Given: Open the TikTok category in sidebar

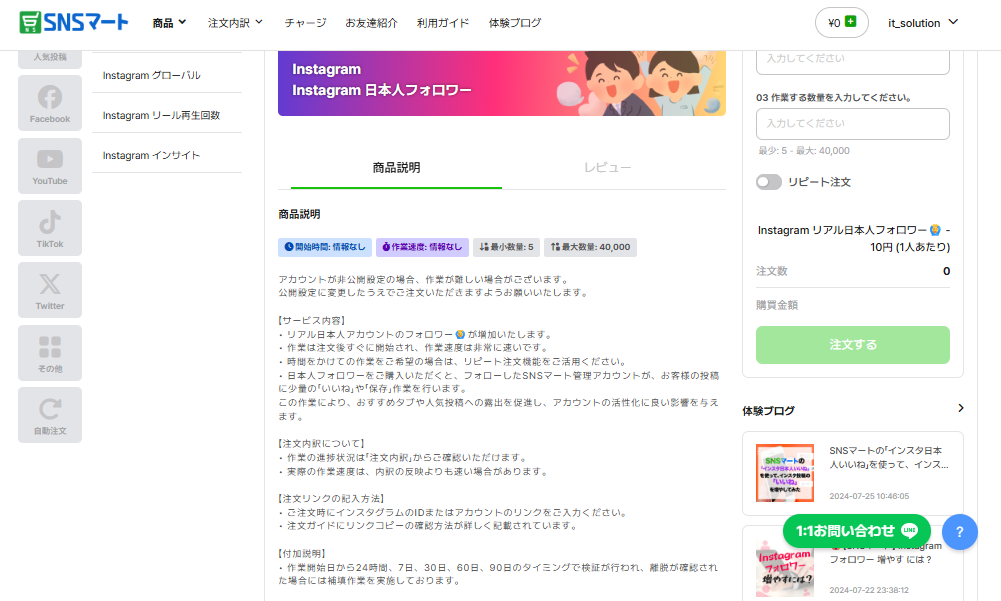Looking at the screenshot, I should pos(50,228).
